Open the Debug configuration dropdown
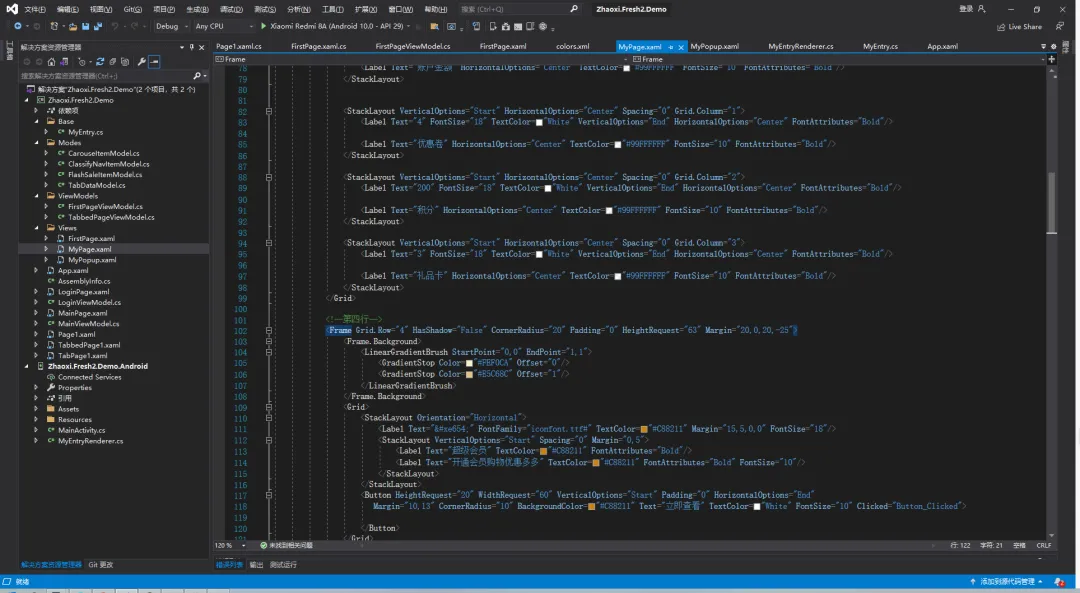The width and height of the screenshot is (1080, 593). coord(185,26)
